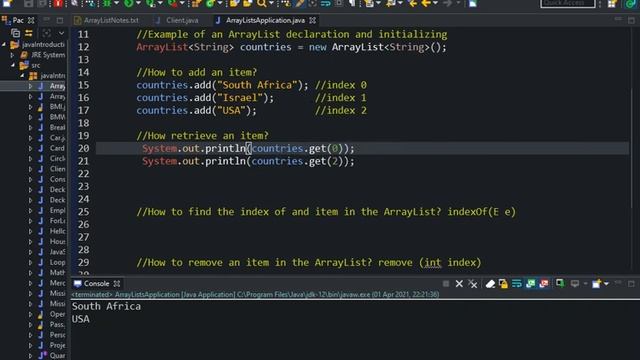Image resolution: width=640 pixels, height=360 pixels.
Task: Close the ArrayListsApplication.java tab
Action: pos(313,20)
